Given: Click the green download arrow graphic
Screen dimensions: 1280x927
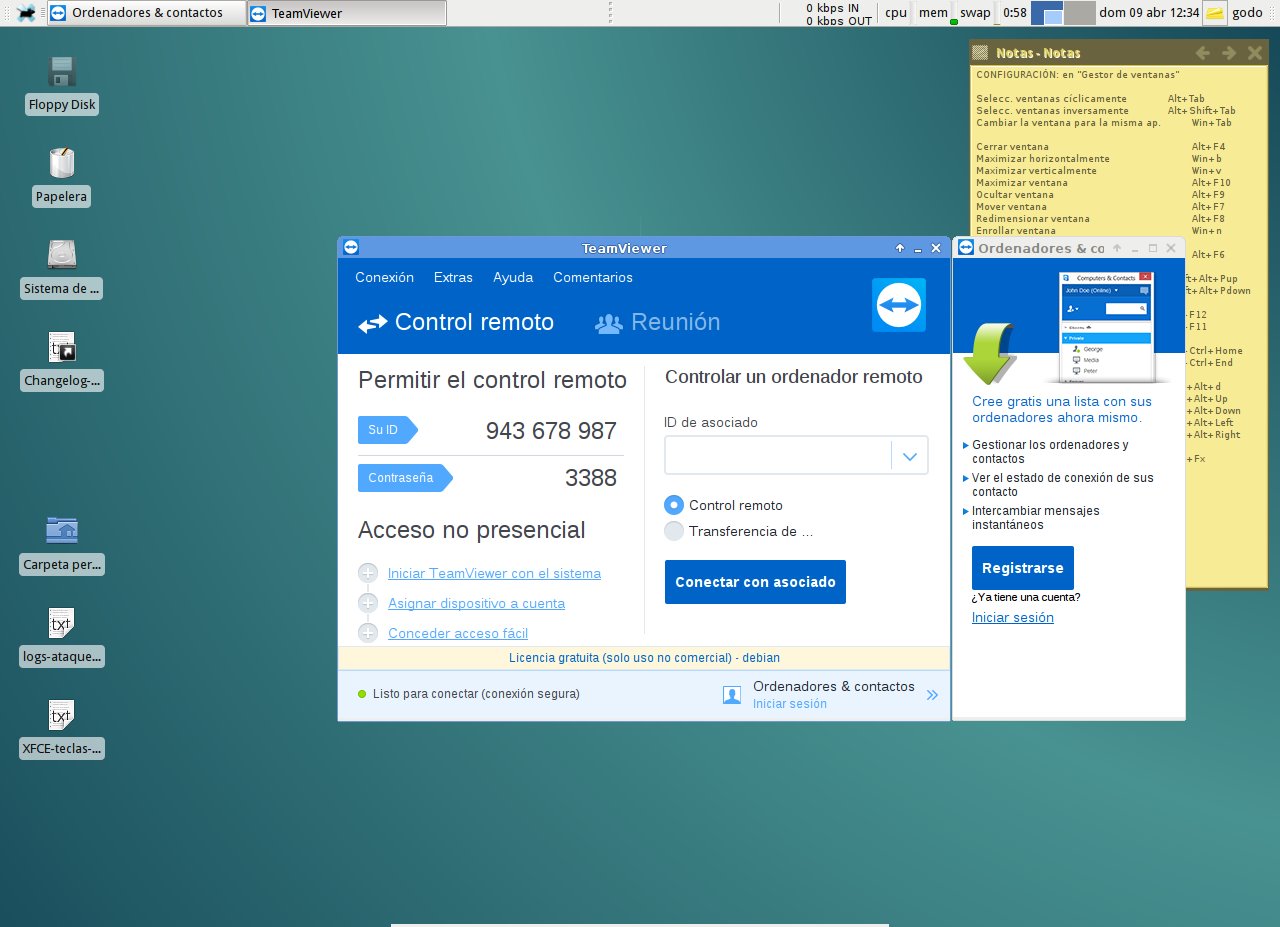Looking at the screenshot, I should 990,354.
